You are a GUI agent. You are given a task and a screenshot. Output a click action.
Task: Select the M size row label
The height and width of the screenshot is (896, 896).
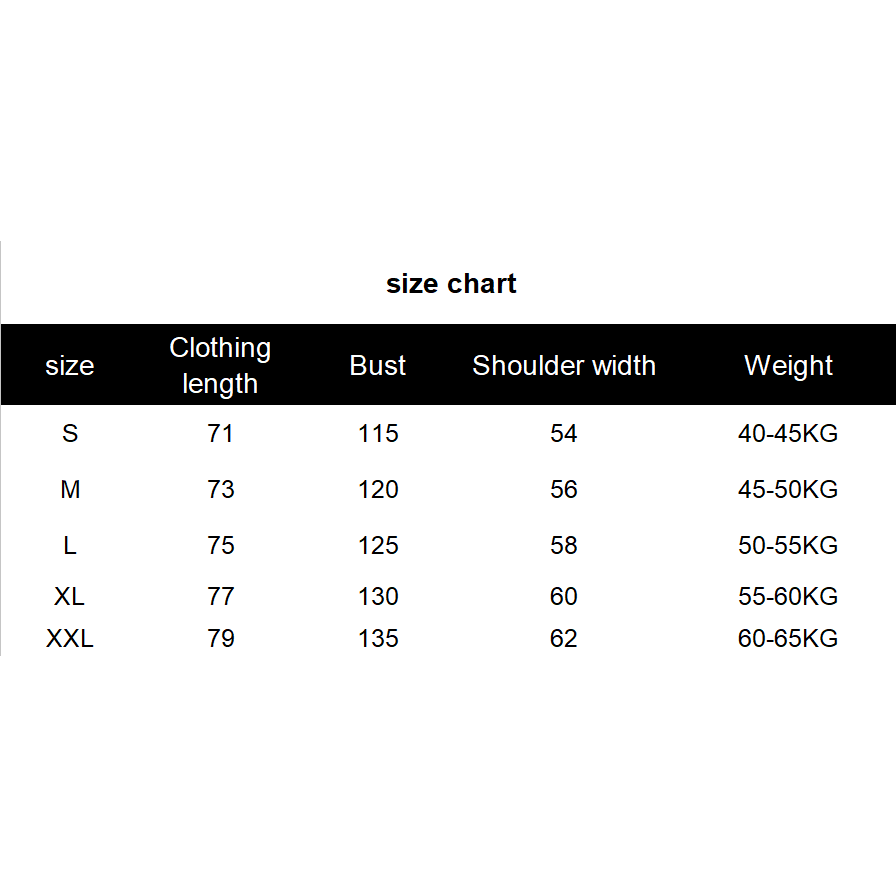(70, 490)
